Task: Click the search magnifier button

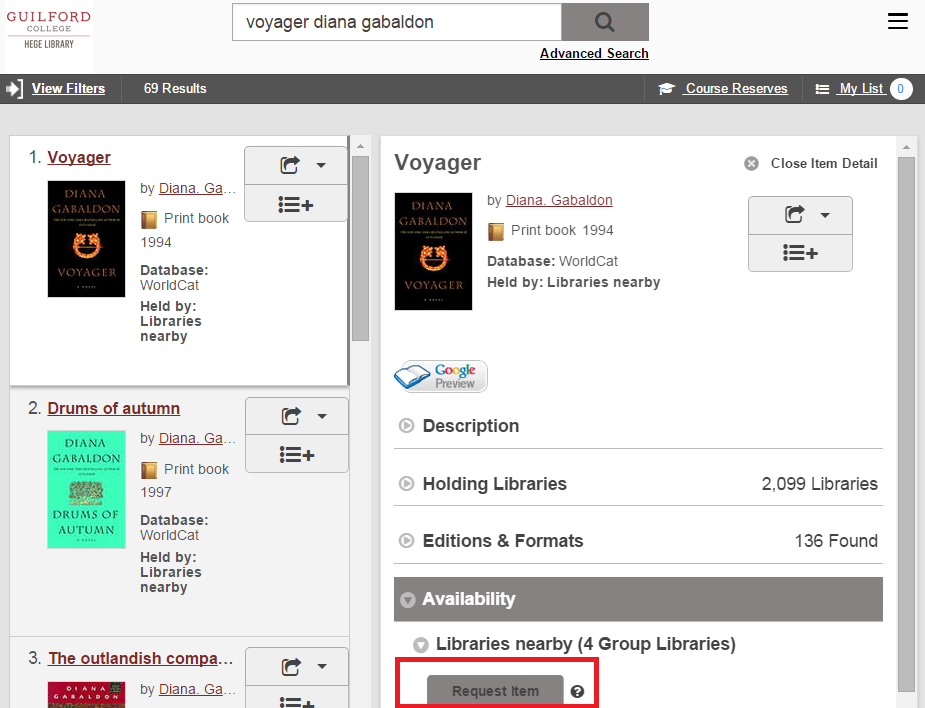Action: click(605, 22)
